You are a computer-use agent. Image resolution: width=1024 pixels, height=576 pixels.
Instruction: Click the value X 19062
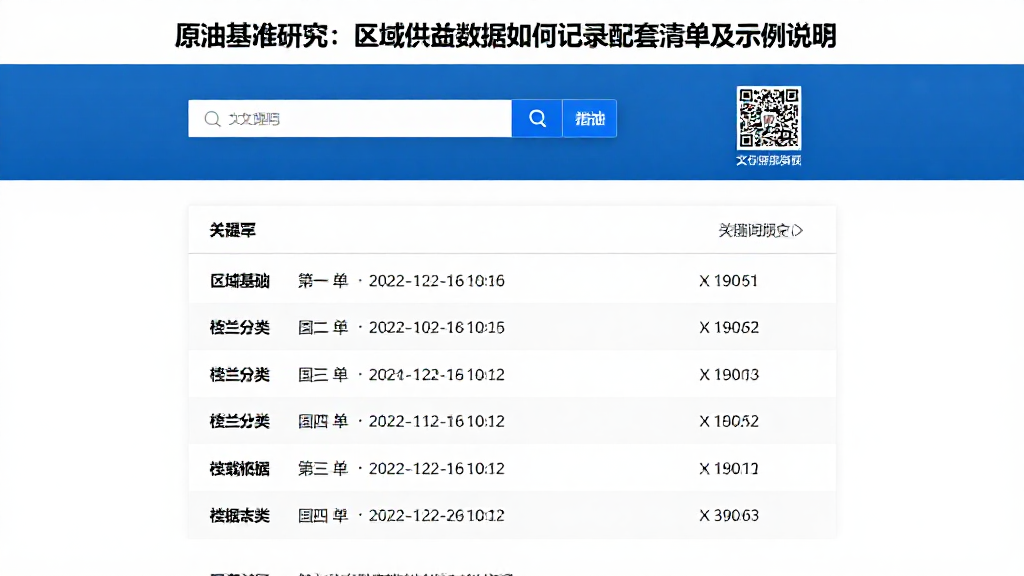coord(729,327)
